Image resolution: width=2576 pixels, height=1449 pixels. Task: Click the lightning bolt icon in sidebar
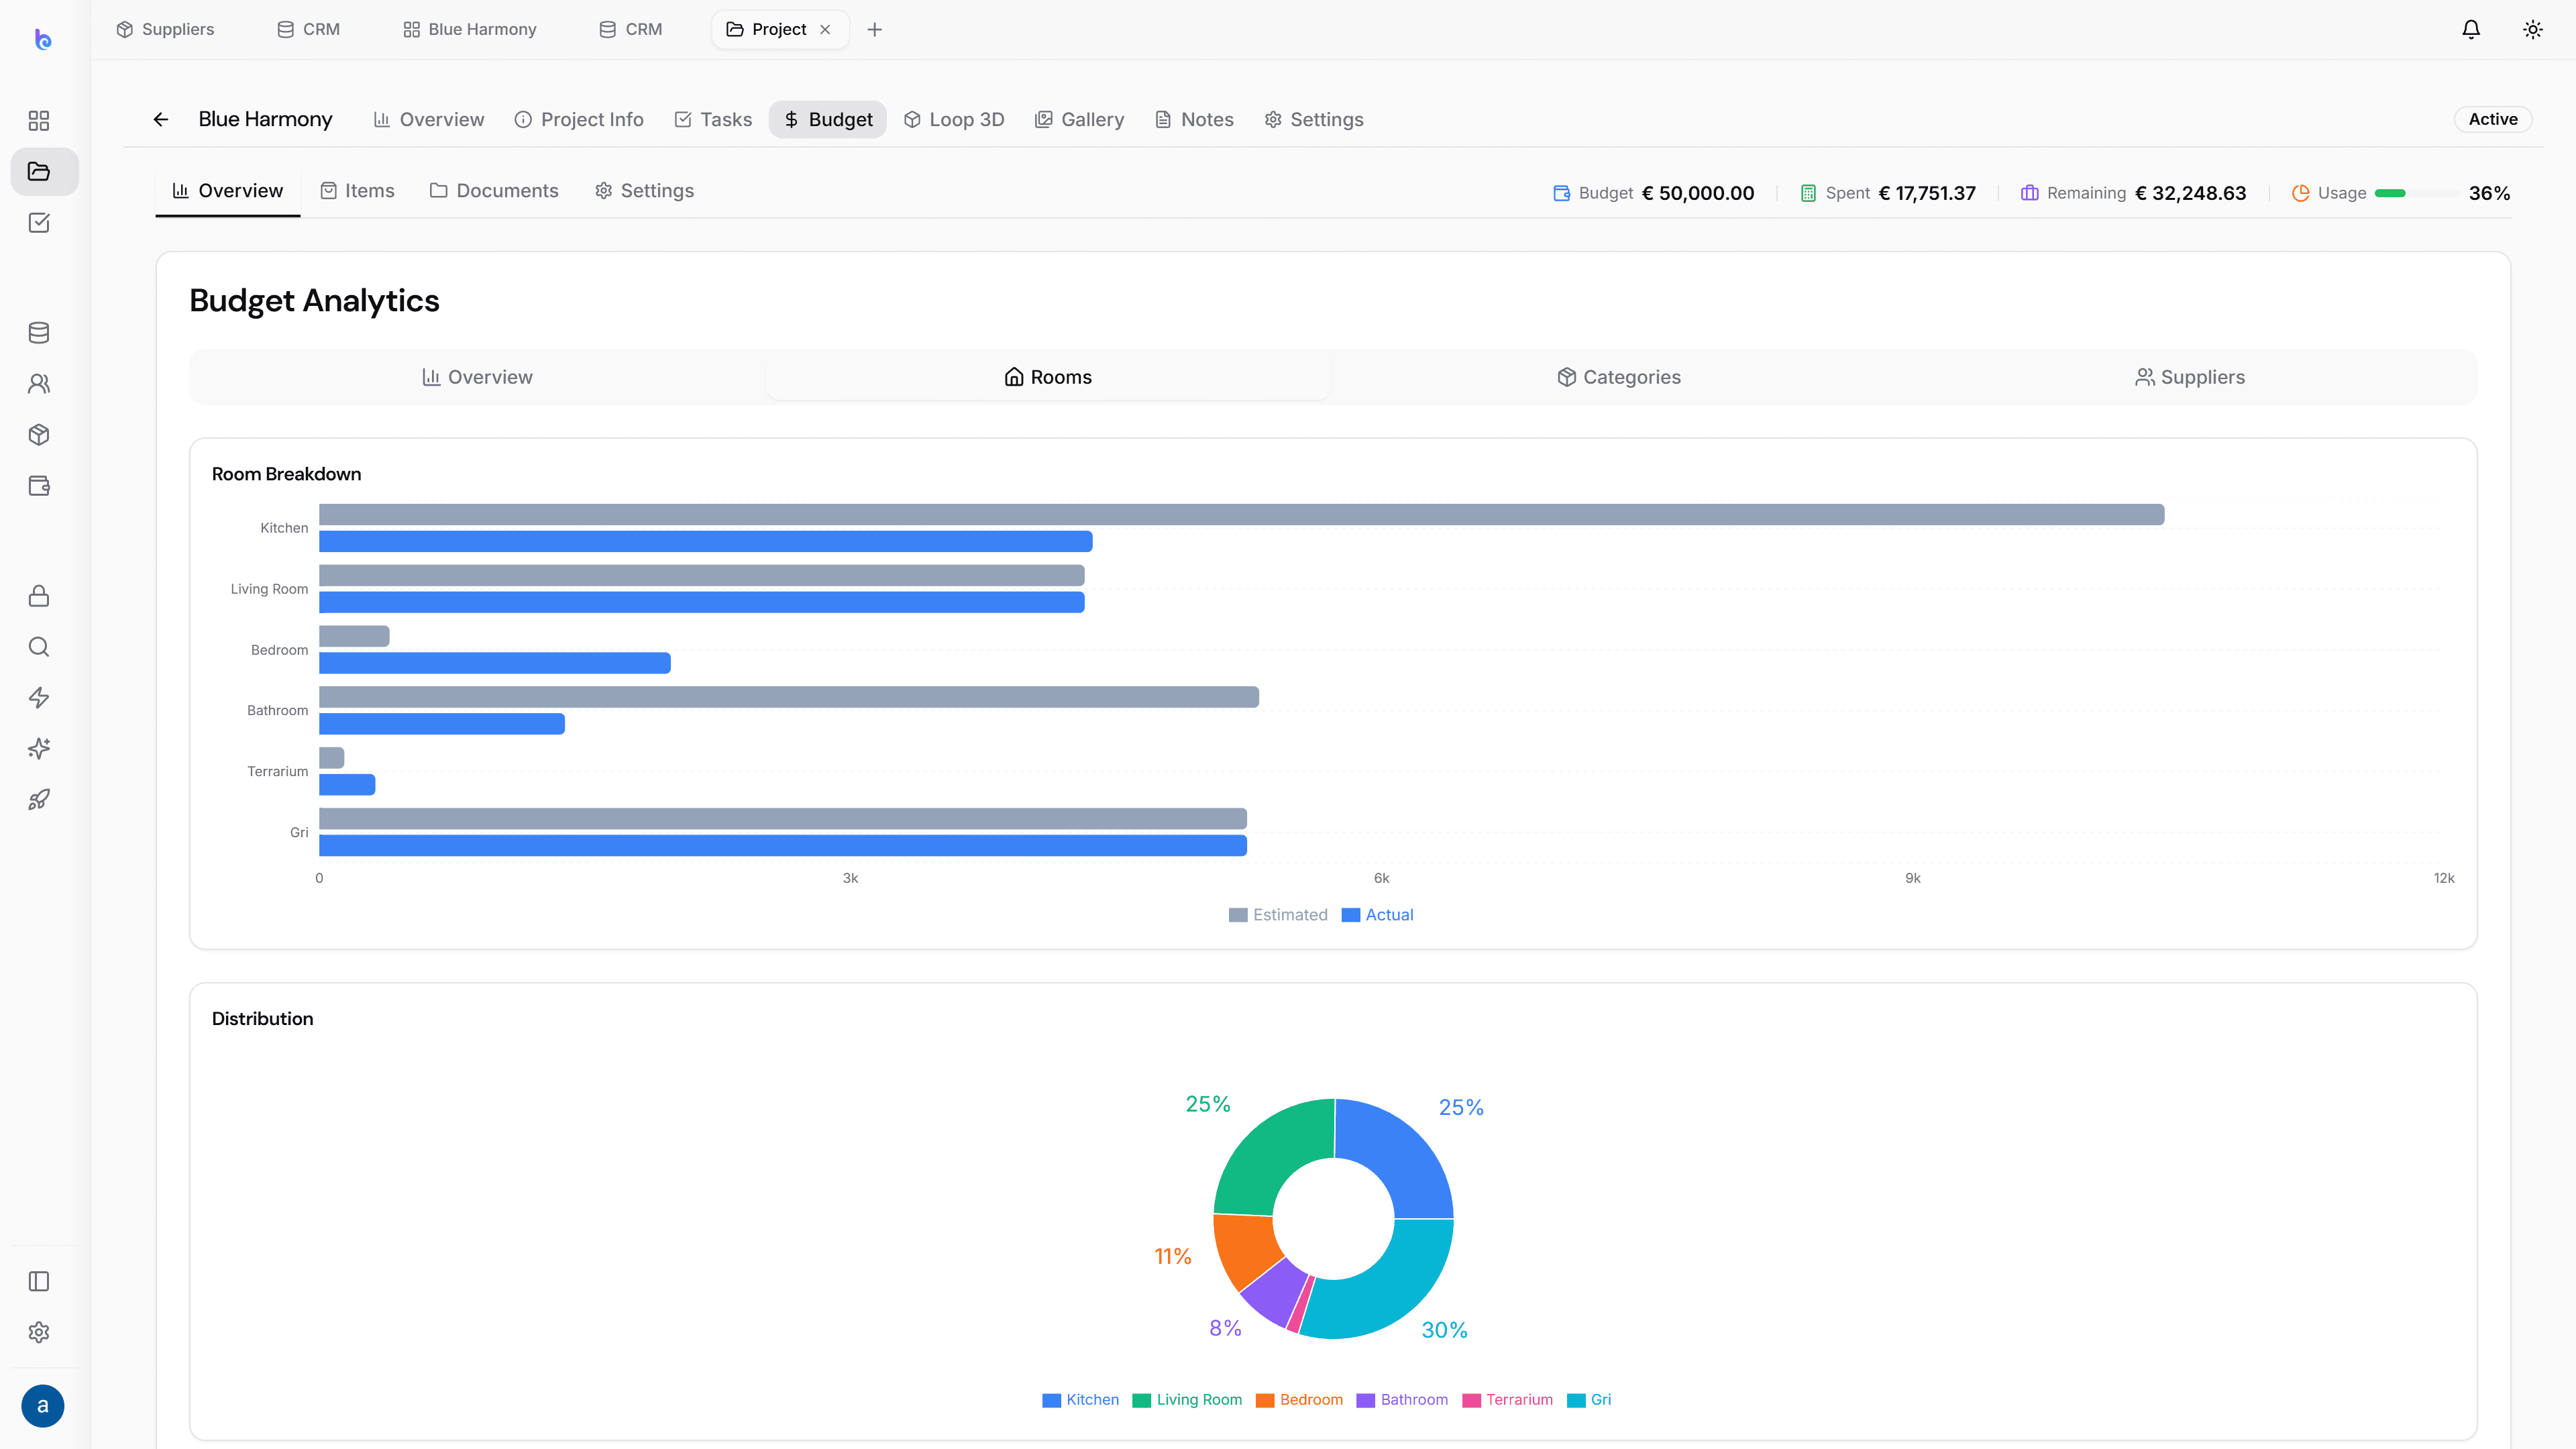coord(39,698)
